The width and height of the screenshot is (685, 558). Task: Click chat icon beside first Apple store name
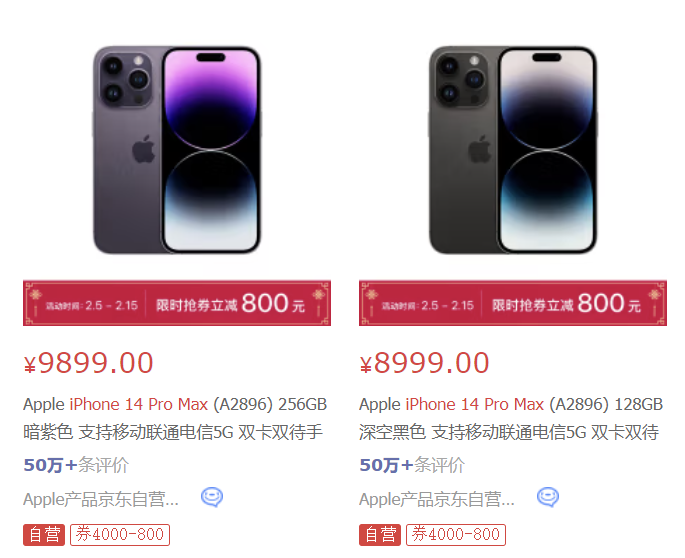pyautogui.click(x=212, y=497)
